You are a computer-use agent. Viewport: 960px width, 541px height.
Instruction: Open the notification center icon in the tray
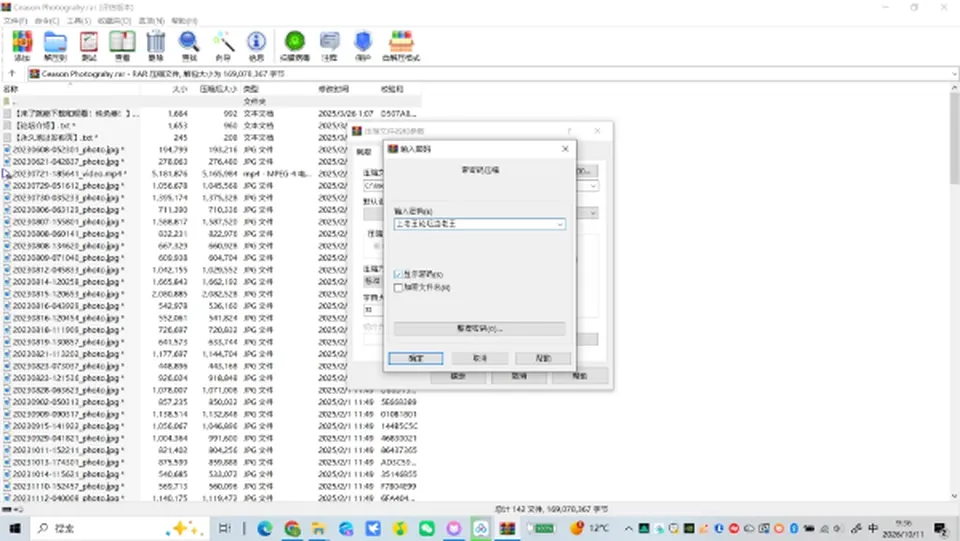pos(941,528)
